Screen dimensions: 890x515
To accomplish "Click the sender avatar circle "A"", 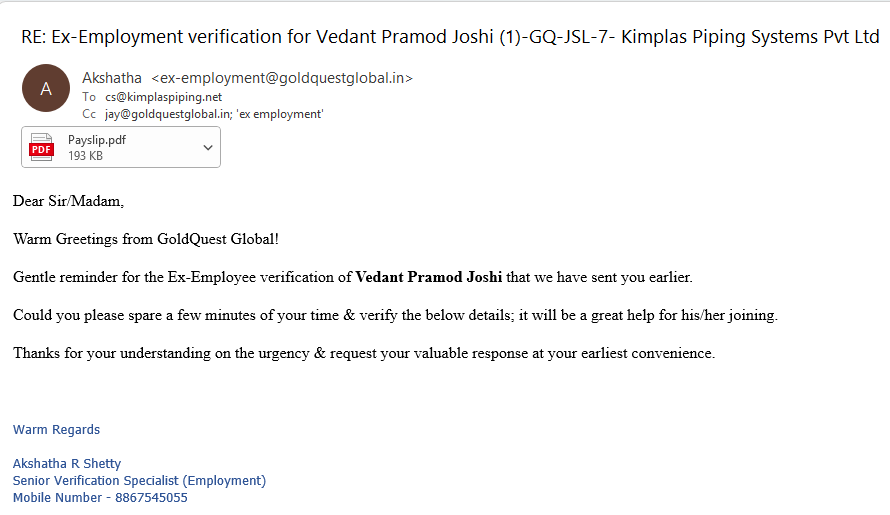I will coord(46,88).
